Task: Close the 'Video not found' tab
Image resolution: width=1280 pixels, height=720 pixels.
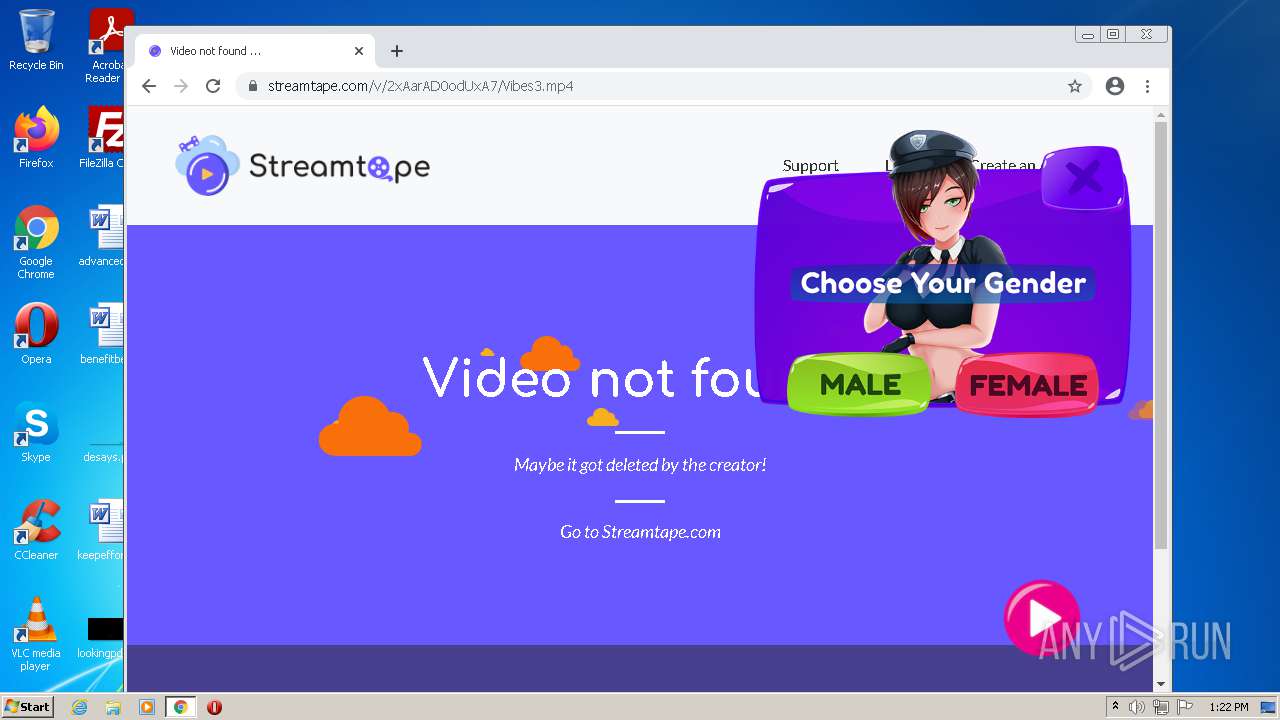Action: (359, 51)
